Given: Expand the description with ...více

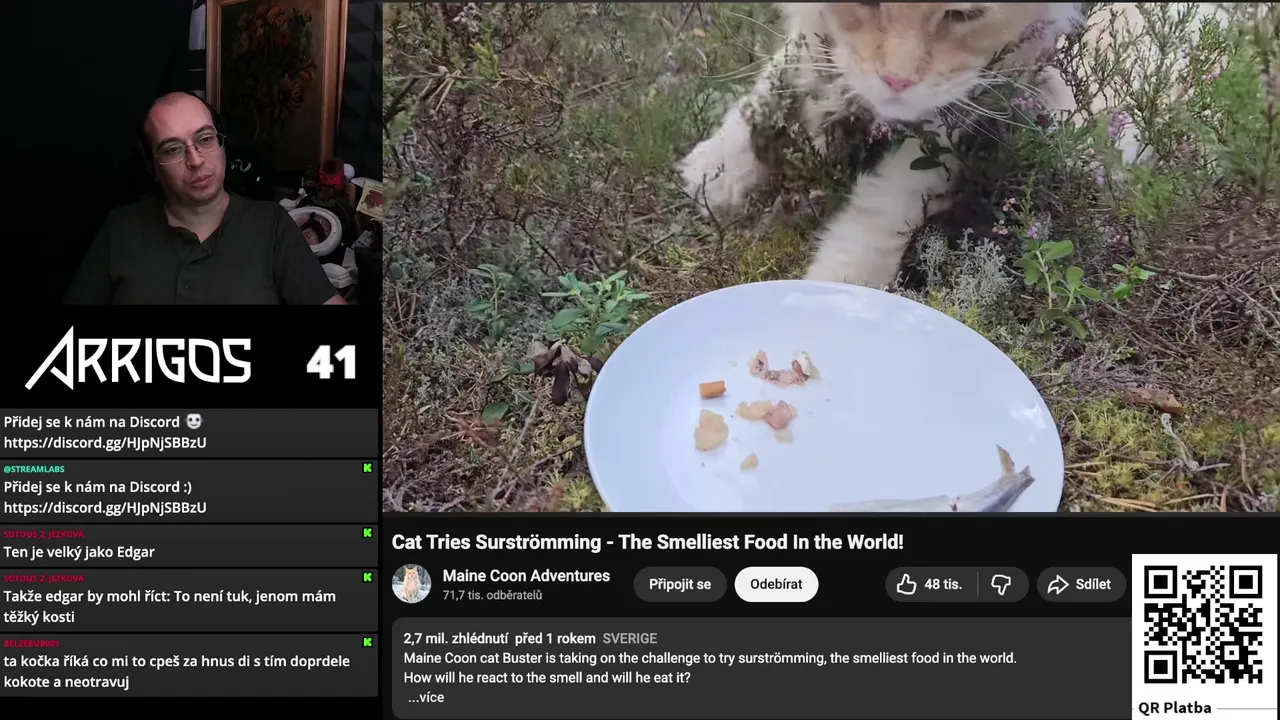Looking at the screenshot, I should pyautogui.click(x=426, y=697).
